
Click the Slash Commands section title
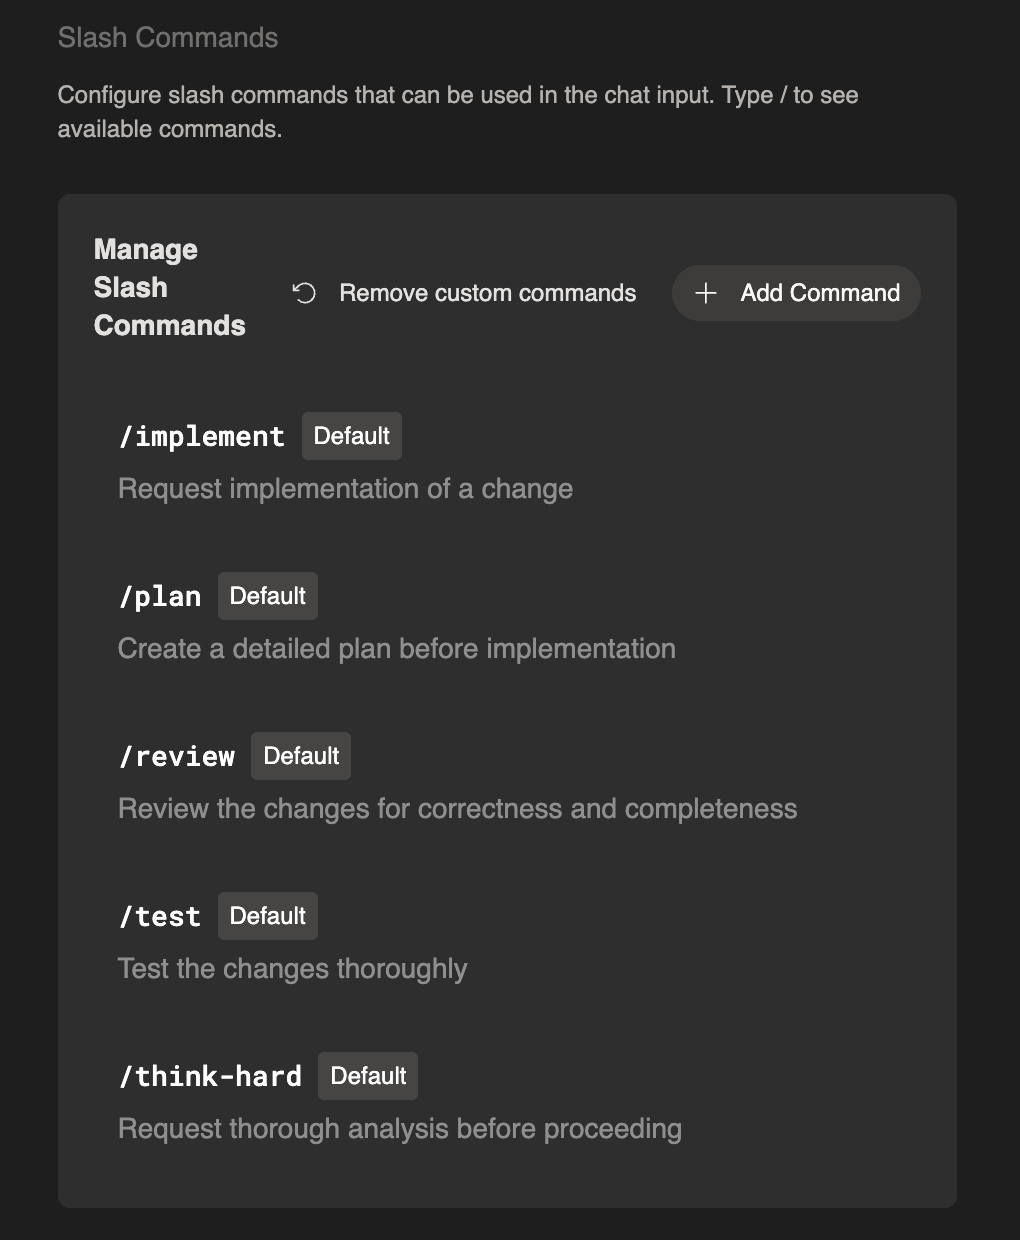[x=168, y=37]
